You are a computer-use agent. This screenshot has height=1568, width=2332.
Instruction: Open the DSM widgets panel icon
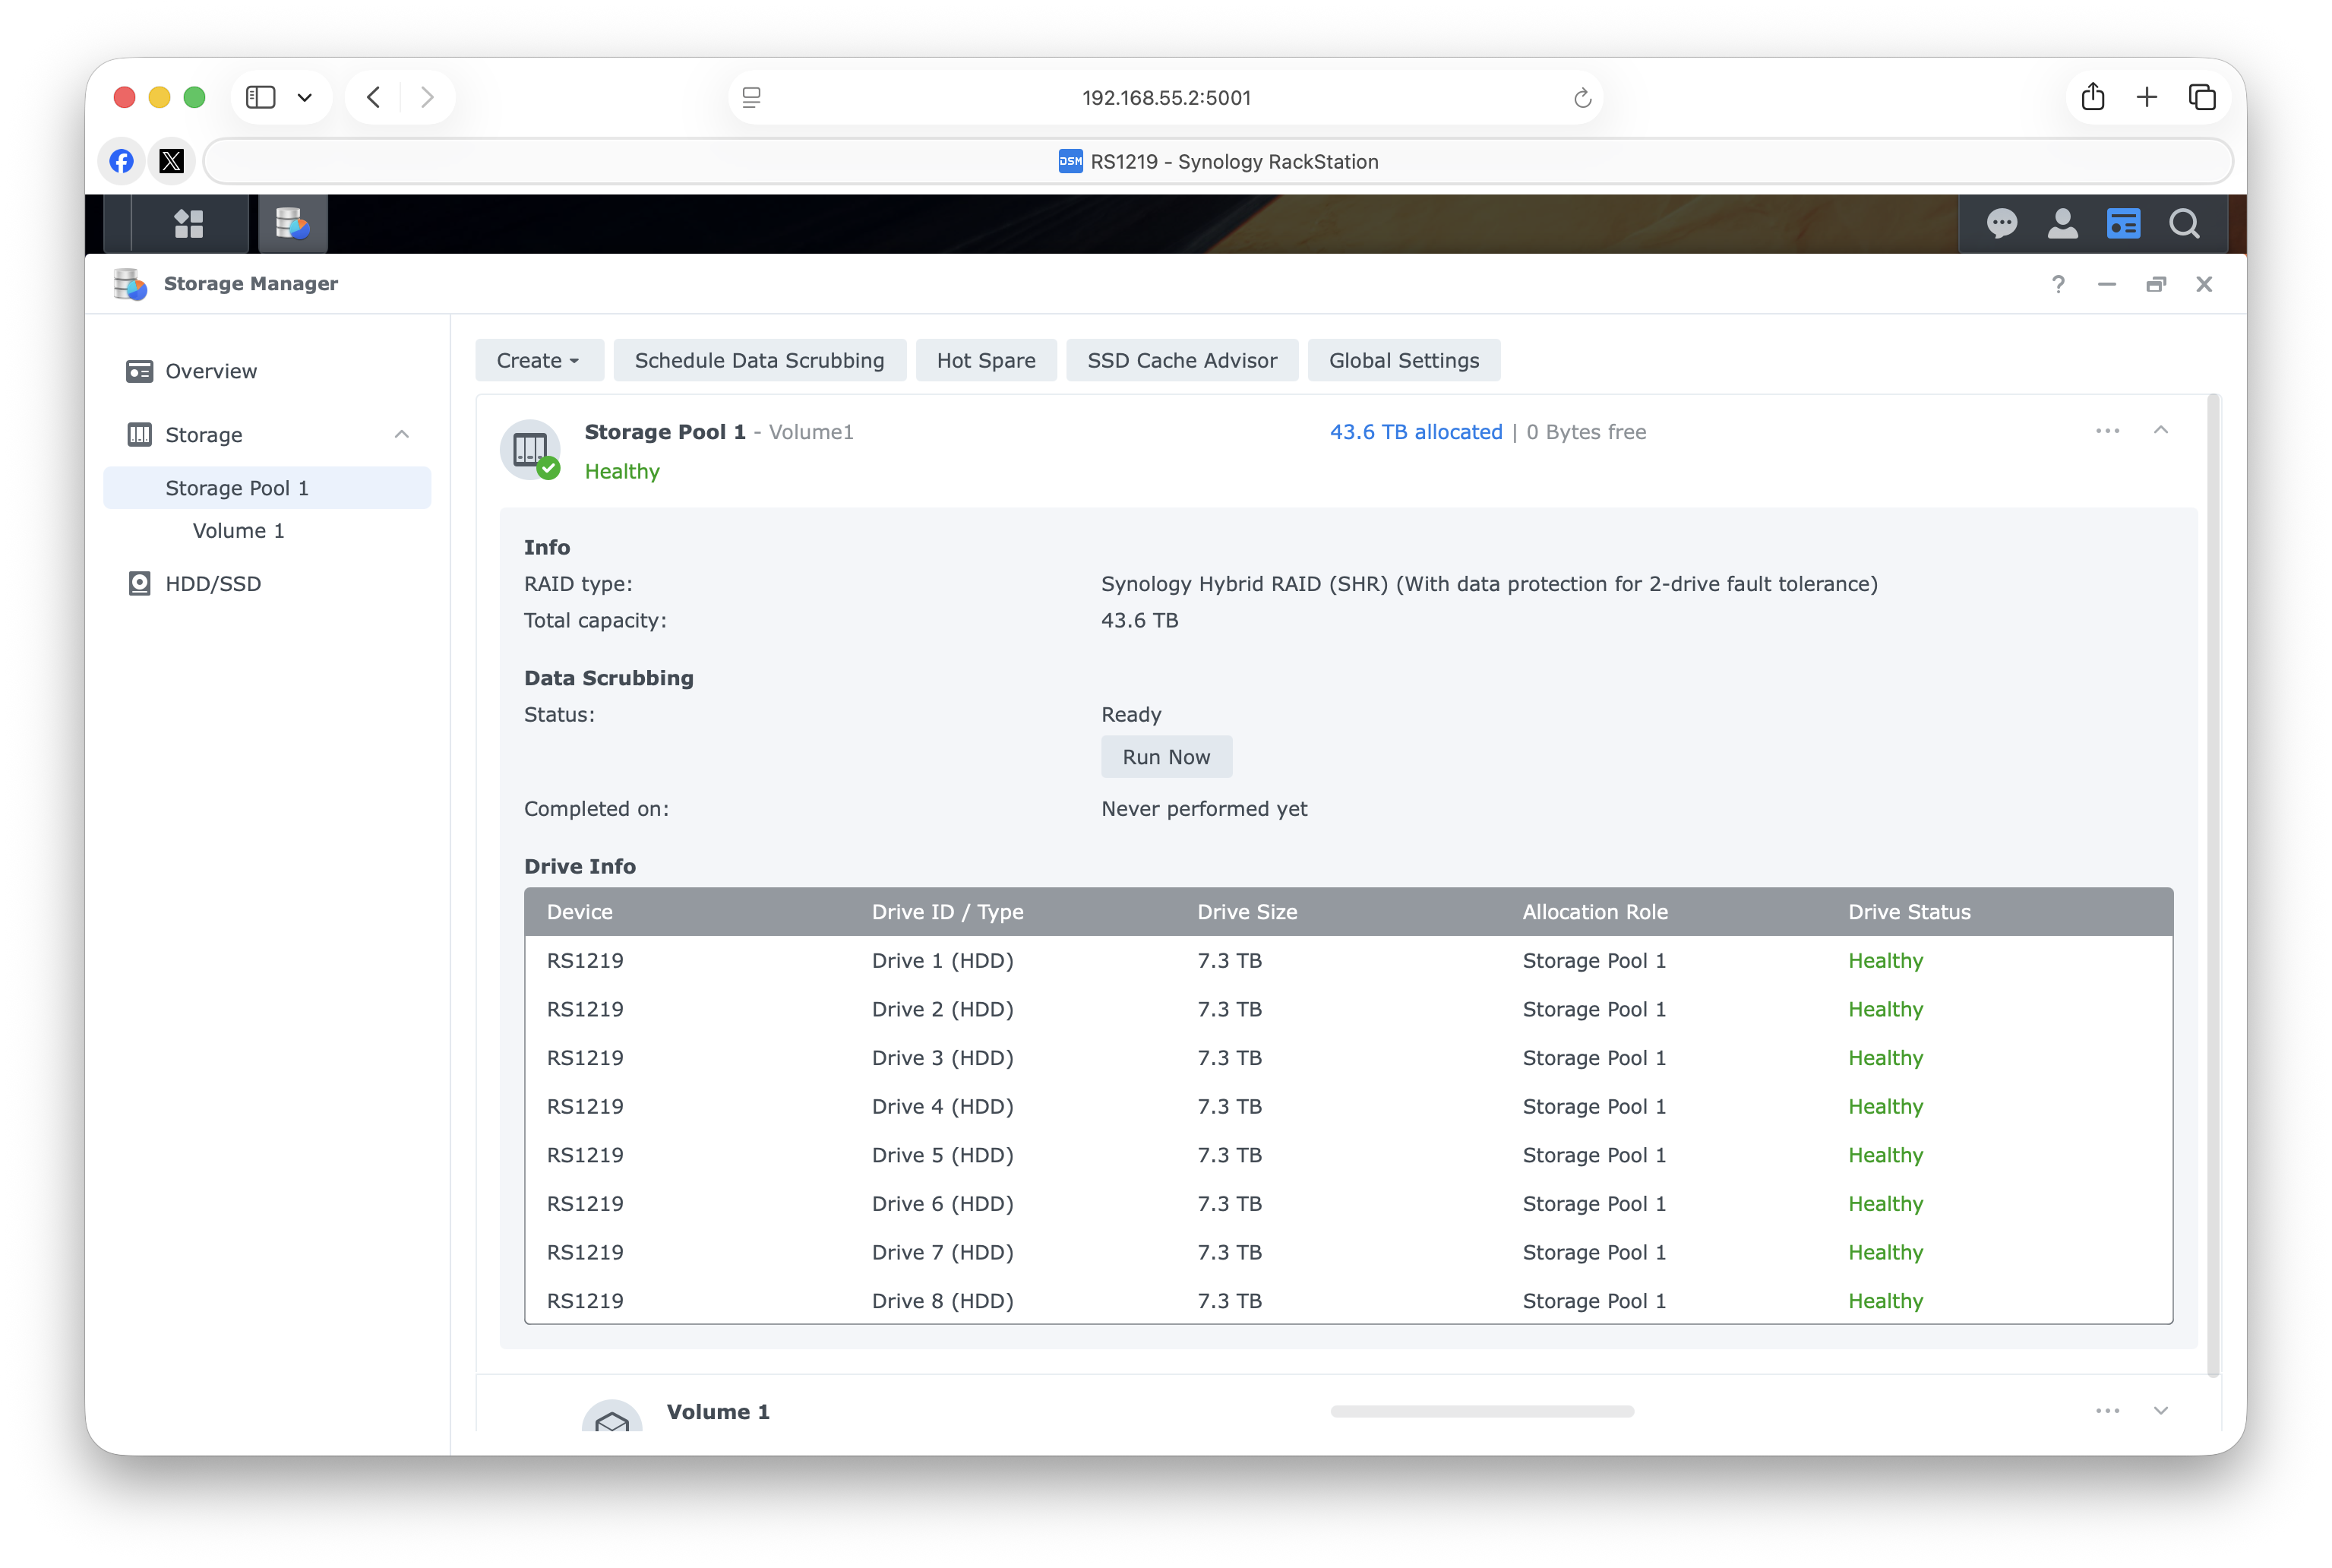pyautogui.click(x=2123, y=223)
